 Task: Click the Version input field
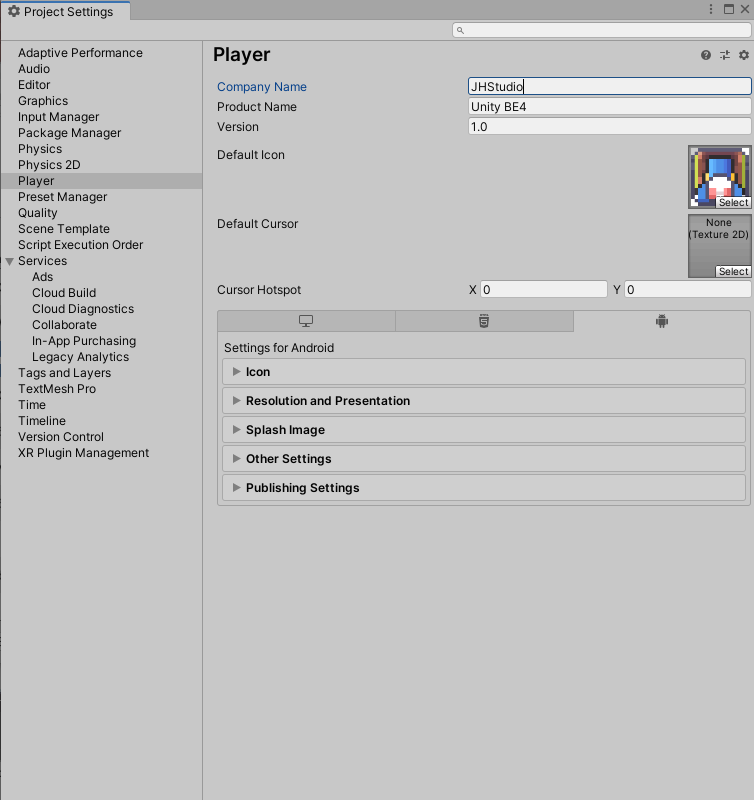click(610, 127)
